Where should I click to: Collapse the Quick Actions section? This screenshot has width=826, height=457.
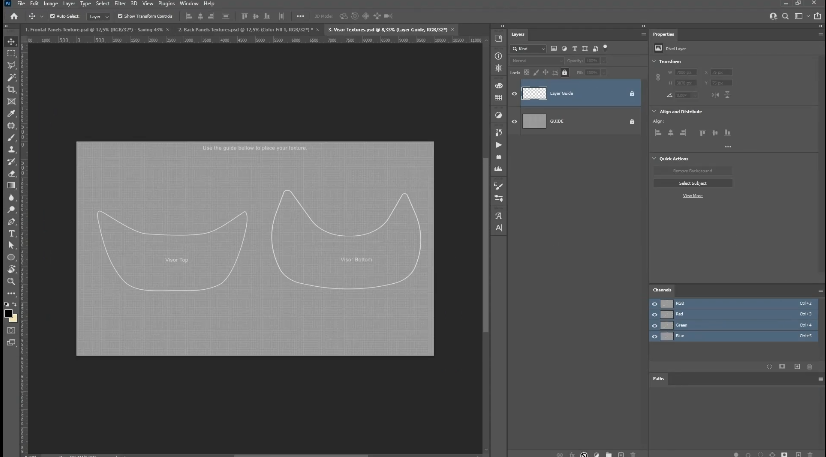pyautogui.click(x=654, y=158)
